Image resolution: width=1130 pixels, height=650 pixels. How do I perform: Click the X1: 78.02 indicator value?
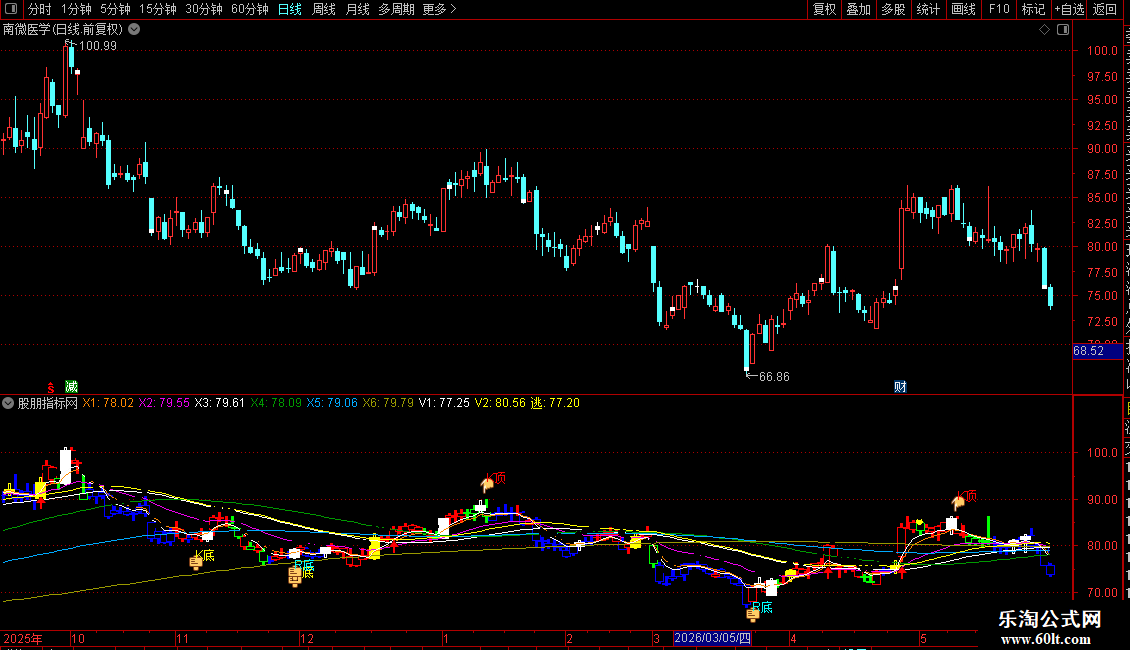tap(108, 403)
